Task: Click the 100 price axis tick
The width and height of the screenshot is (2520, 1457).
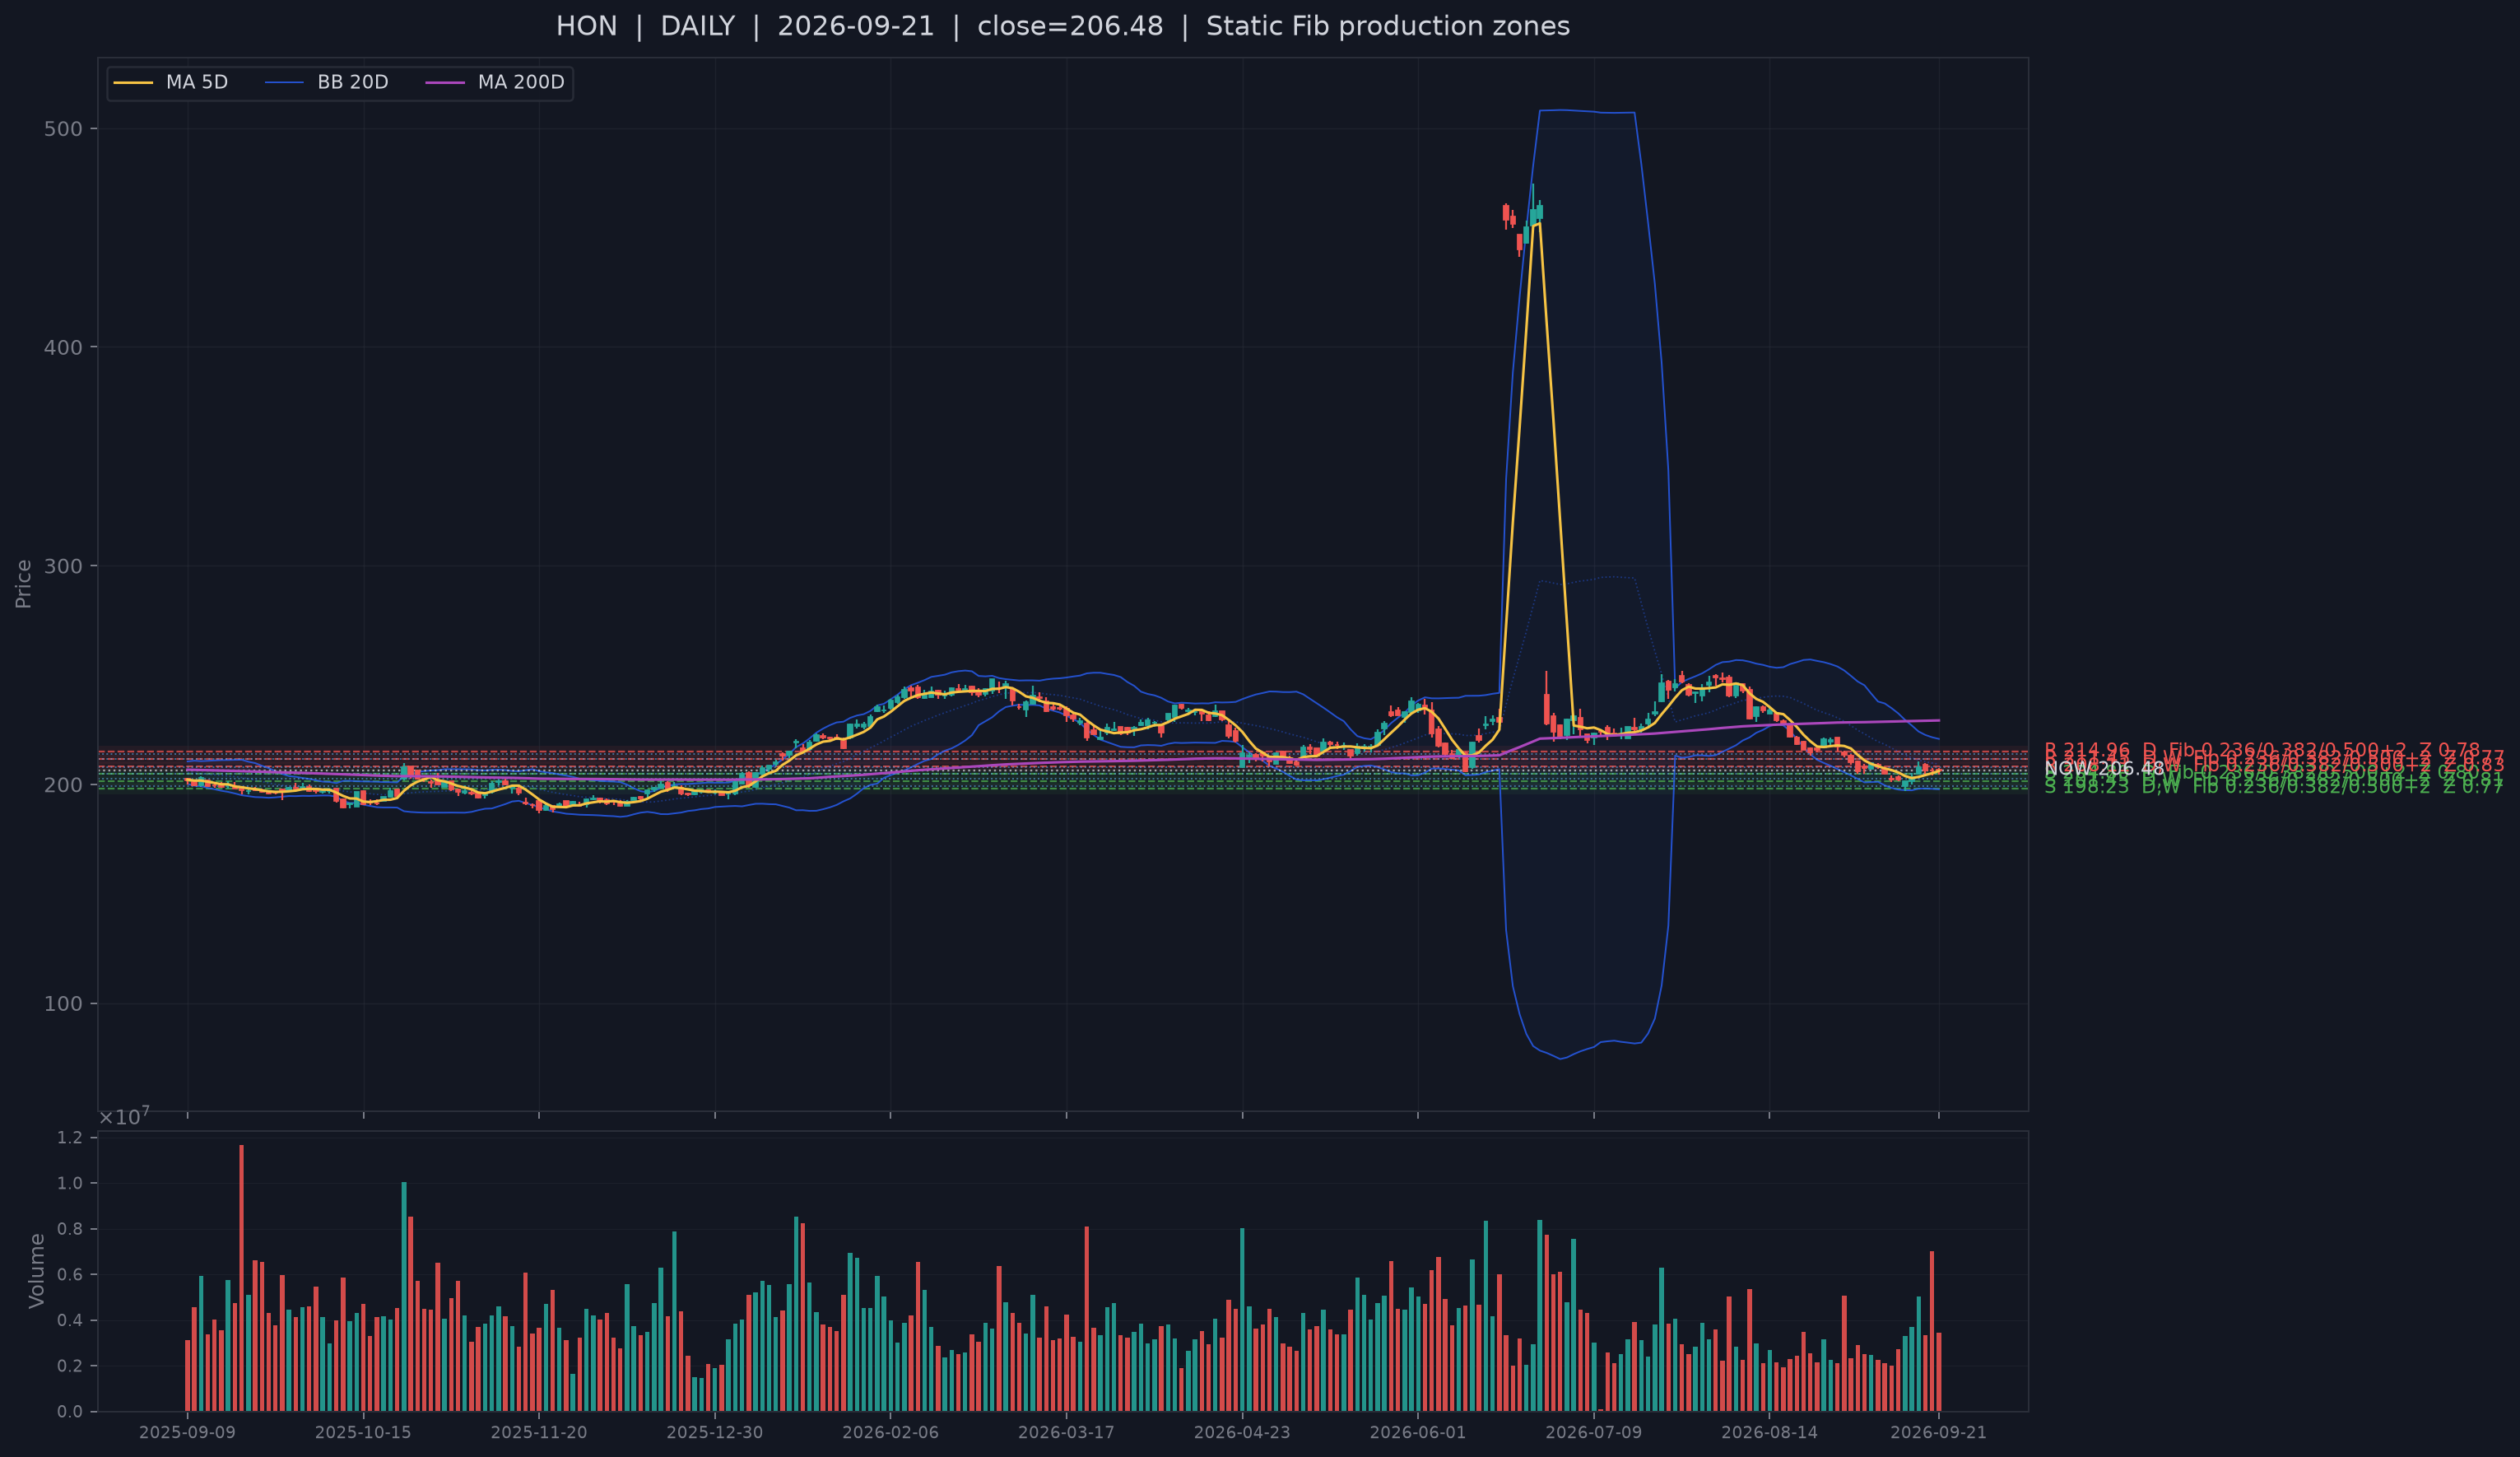Action: point(63,1004)
